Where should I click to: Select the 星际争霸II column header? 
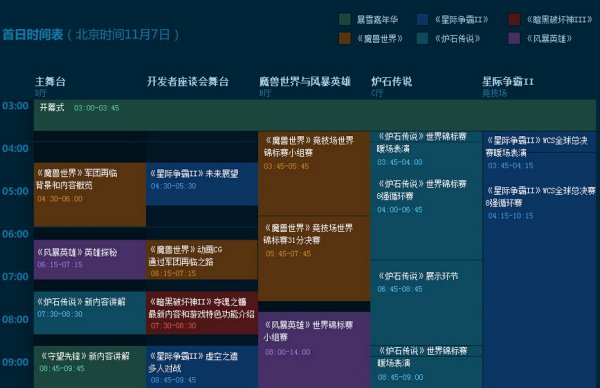pyautogui.click(x=508, y=82)
